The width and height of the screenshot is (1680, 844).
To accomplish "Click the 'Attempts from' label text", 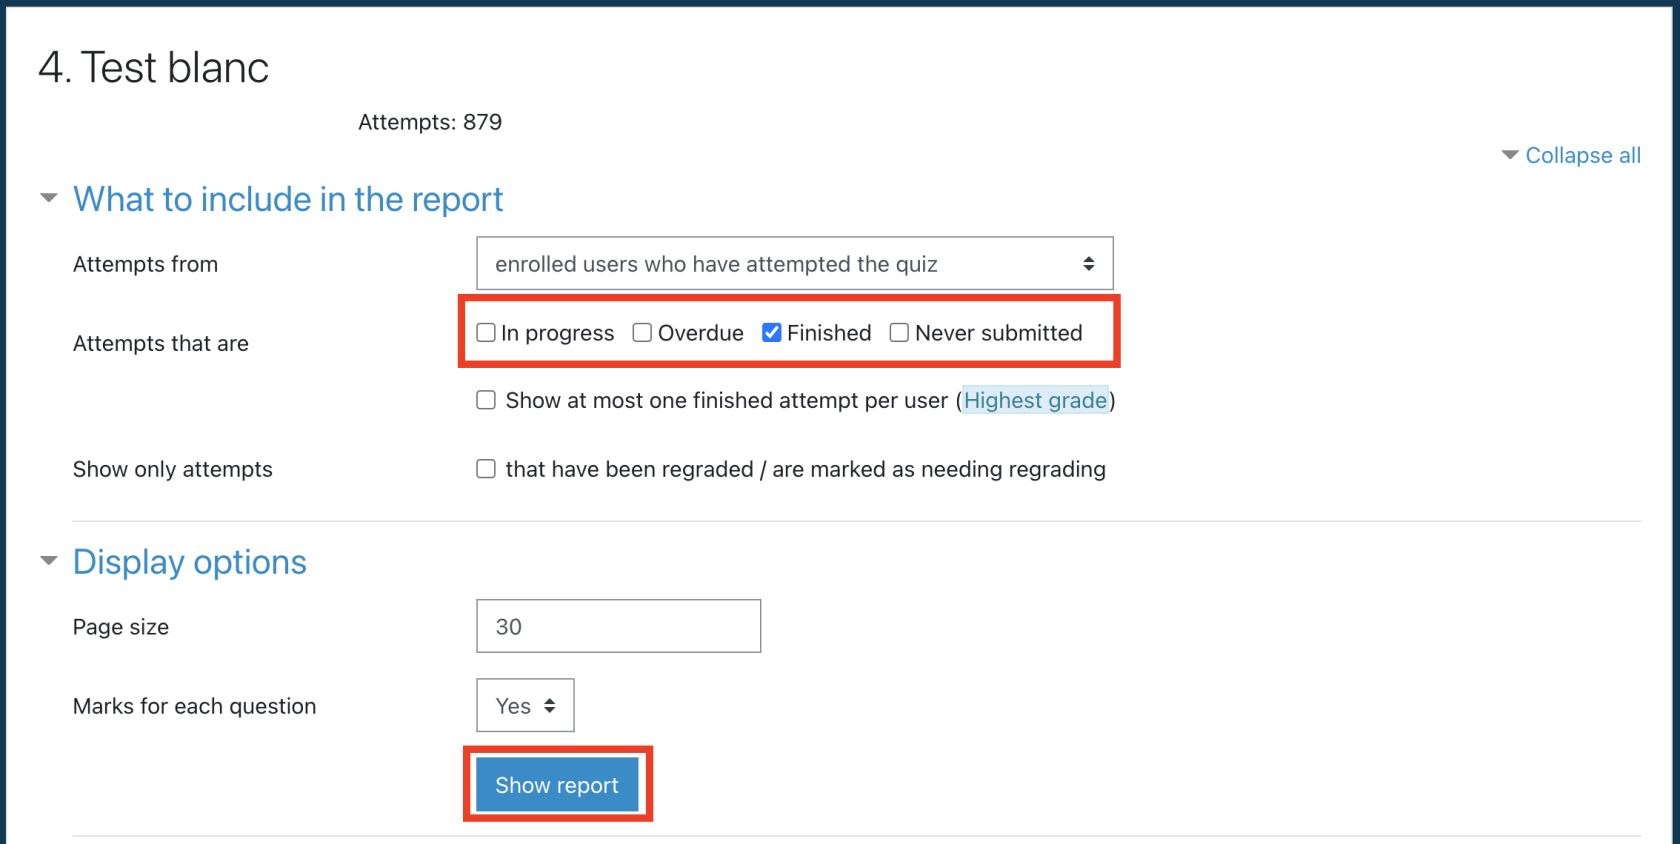I will [x=145, y=264].
